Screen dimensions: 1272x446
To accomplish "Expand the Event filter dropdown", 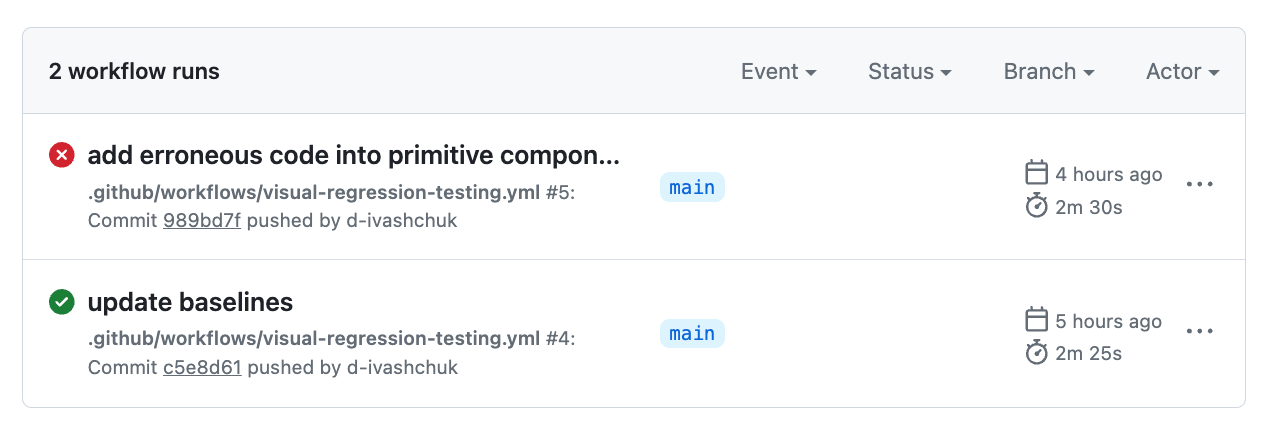I will [778, 72].
